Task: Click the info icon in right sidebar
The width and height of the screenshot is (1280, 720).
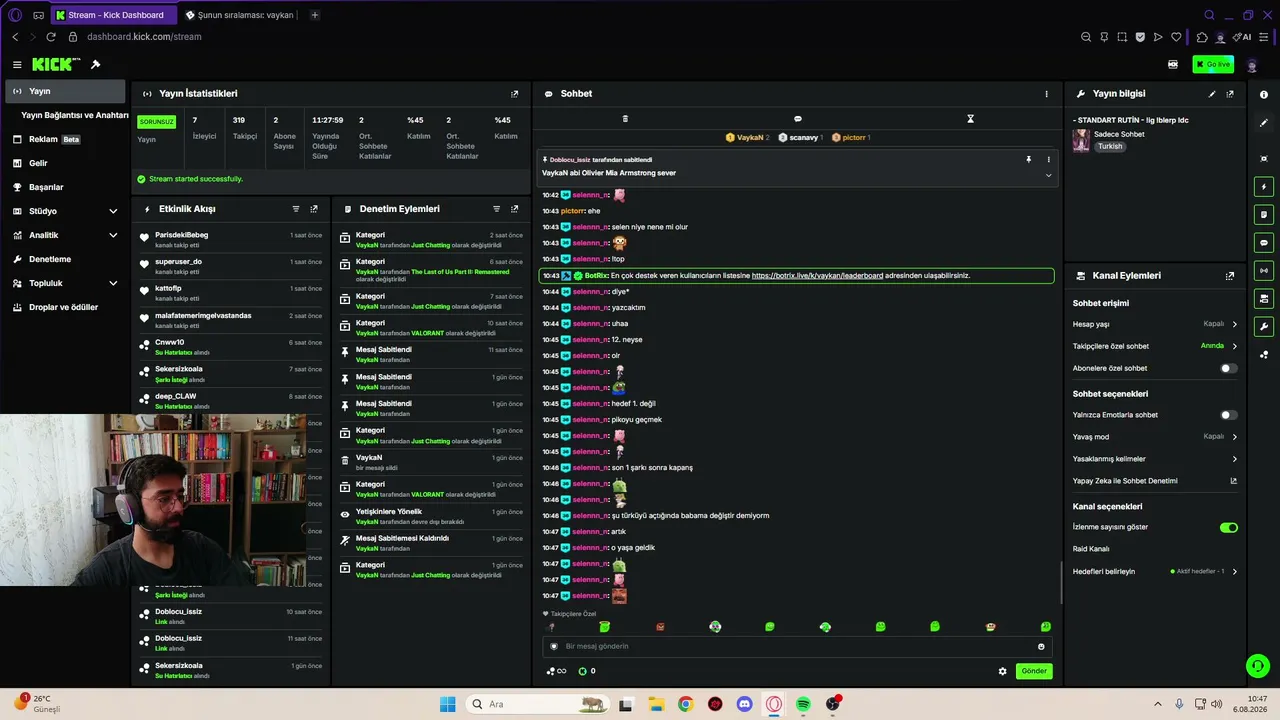Action: [1264, 95]
